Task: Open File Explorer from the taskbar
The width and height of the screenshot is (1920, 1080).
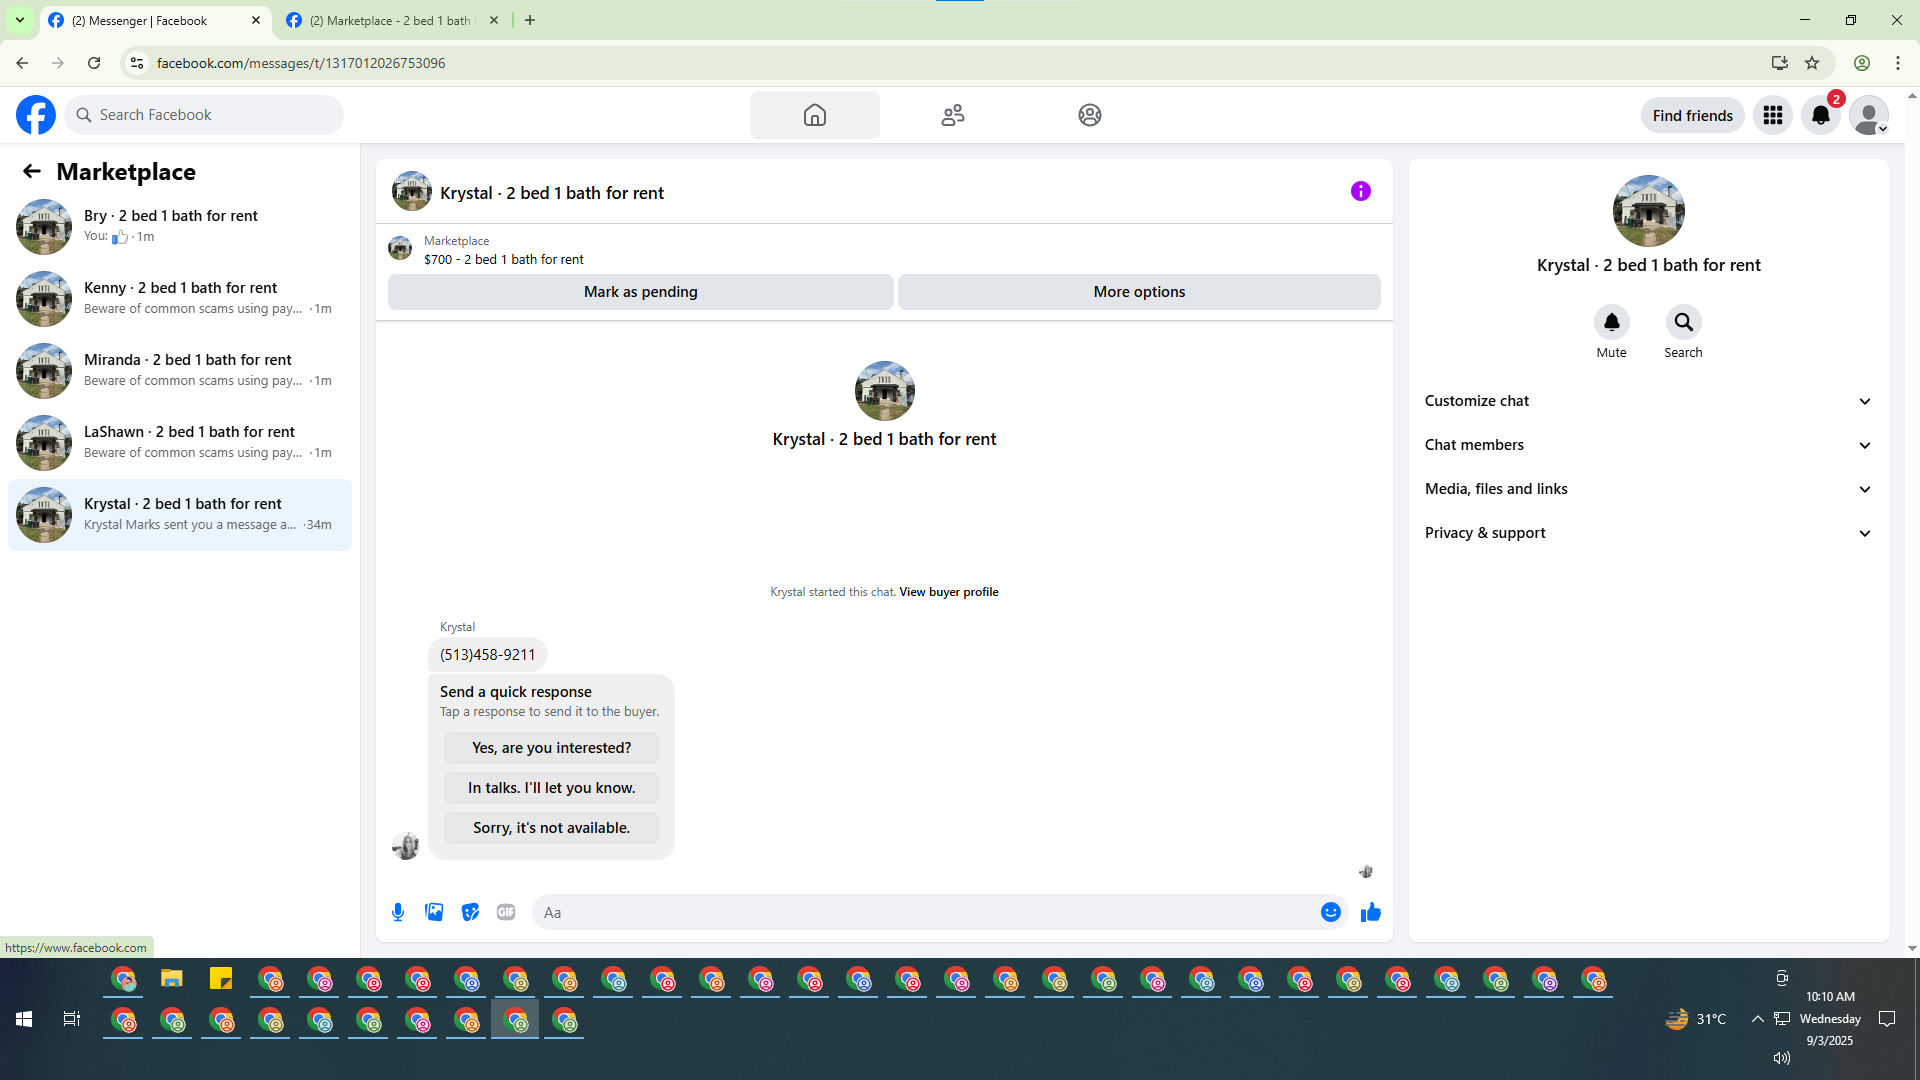Action: tap(172, 979)
